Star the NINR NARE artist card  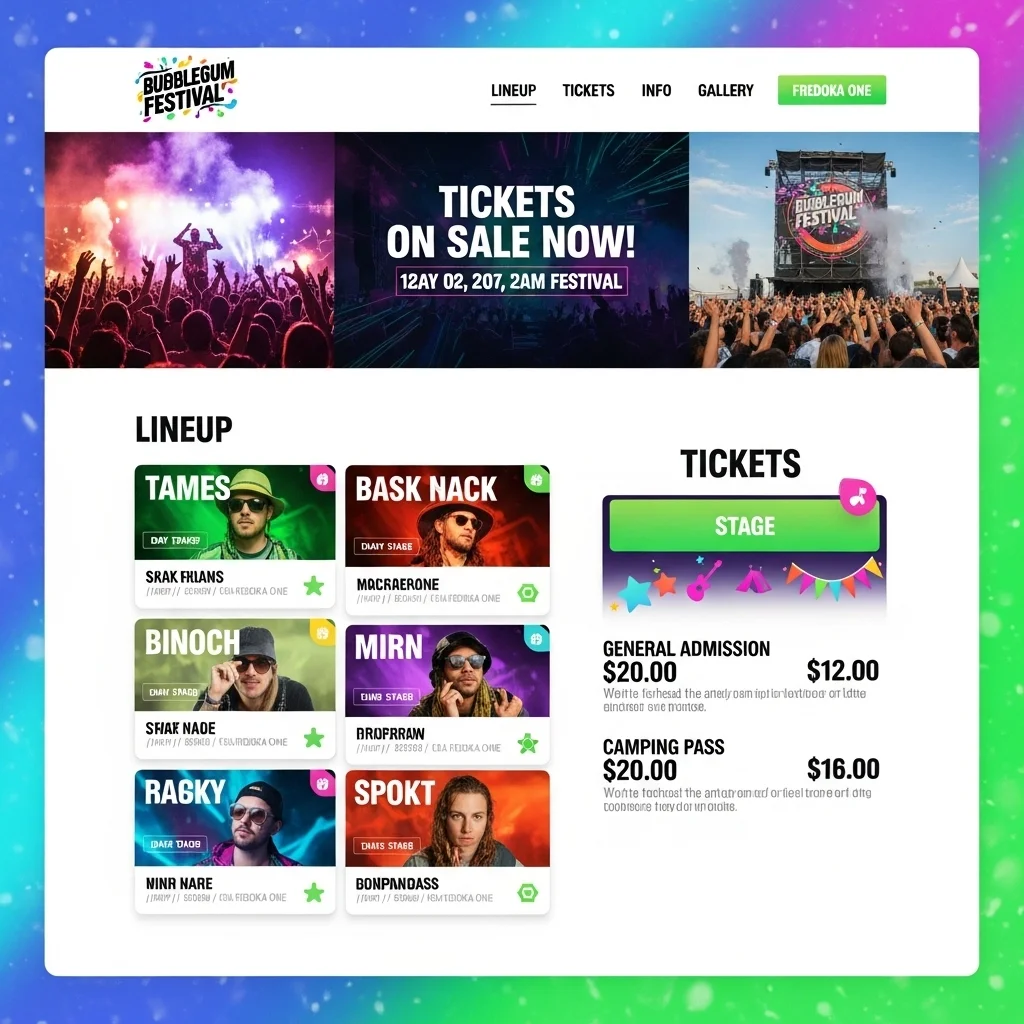tap(313, 892)
